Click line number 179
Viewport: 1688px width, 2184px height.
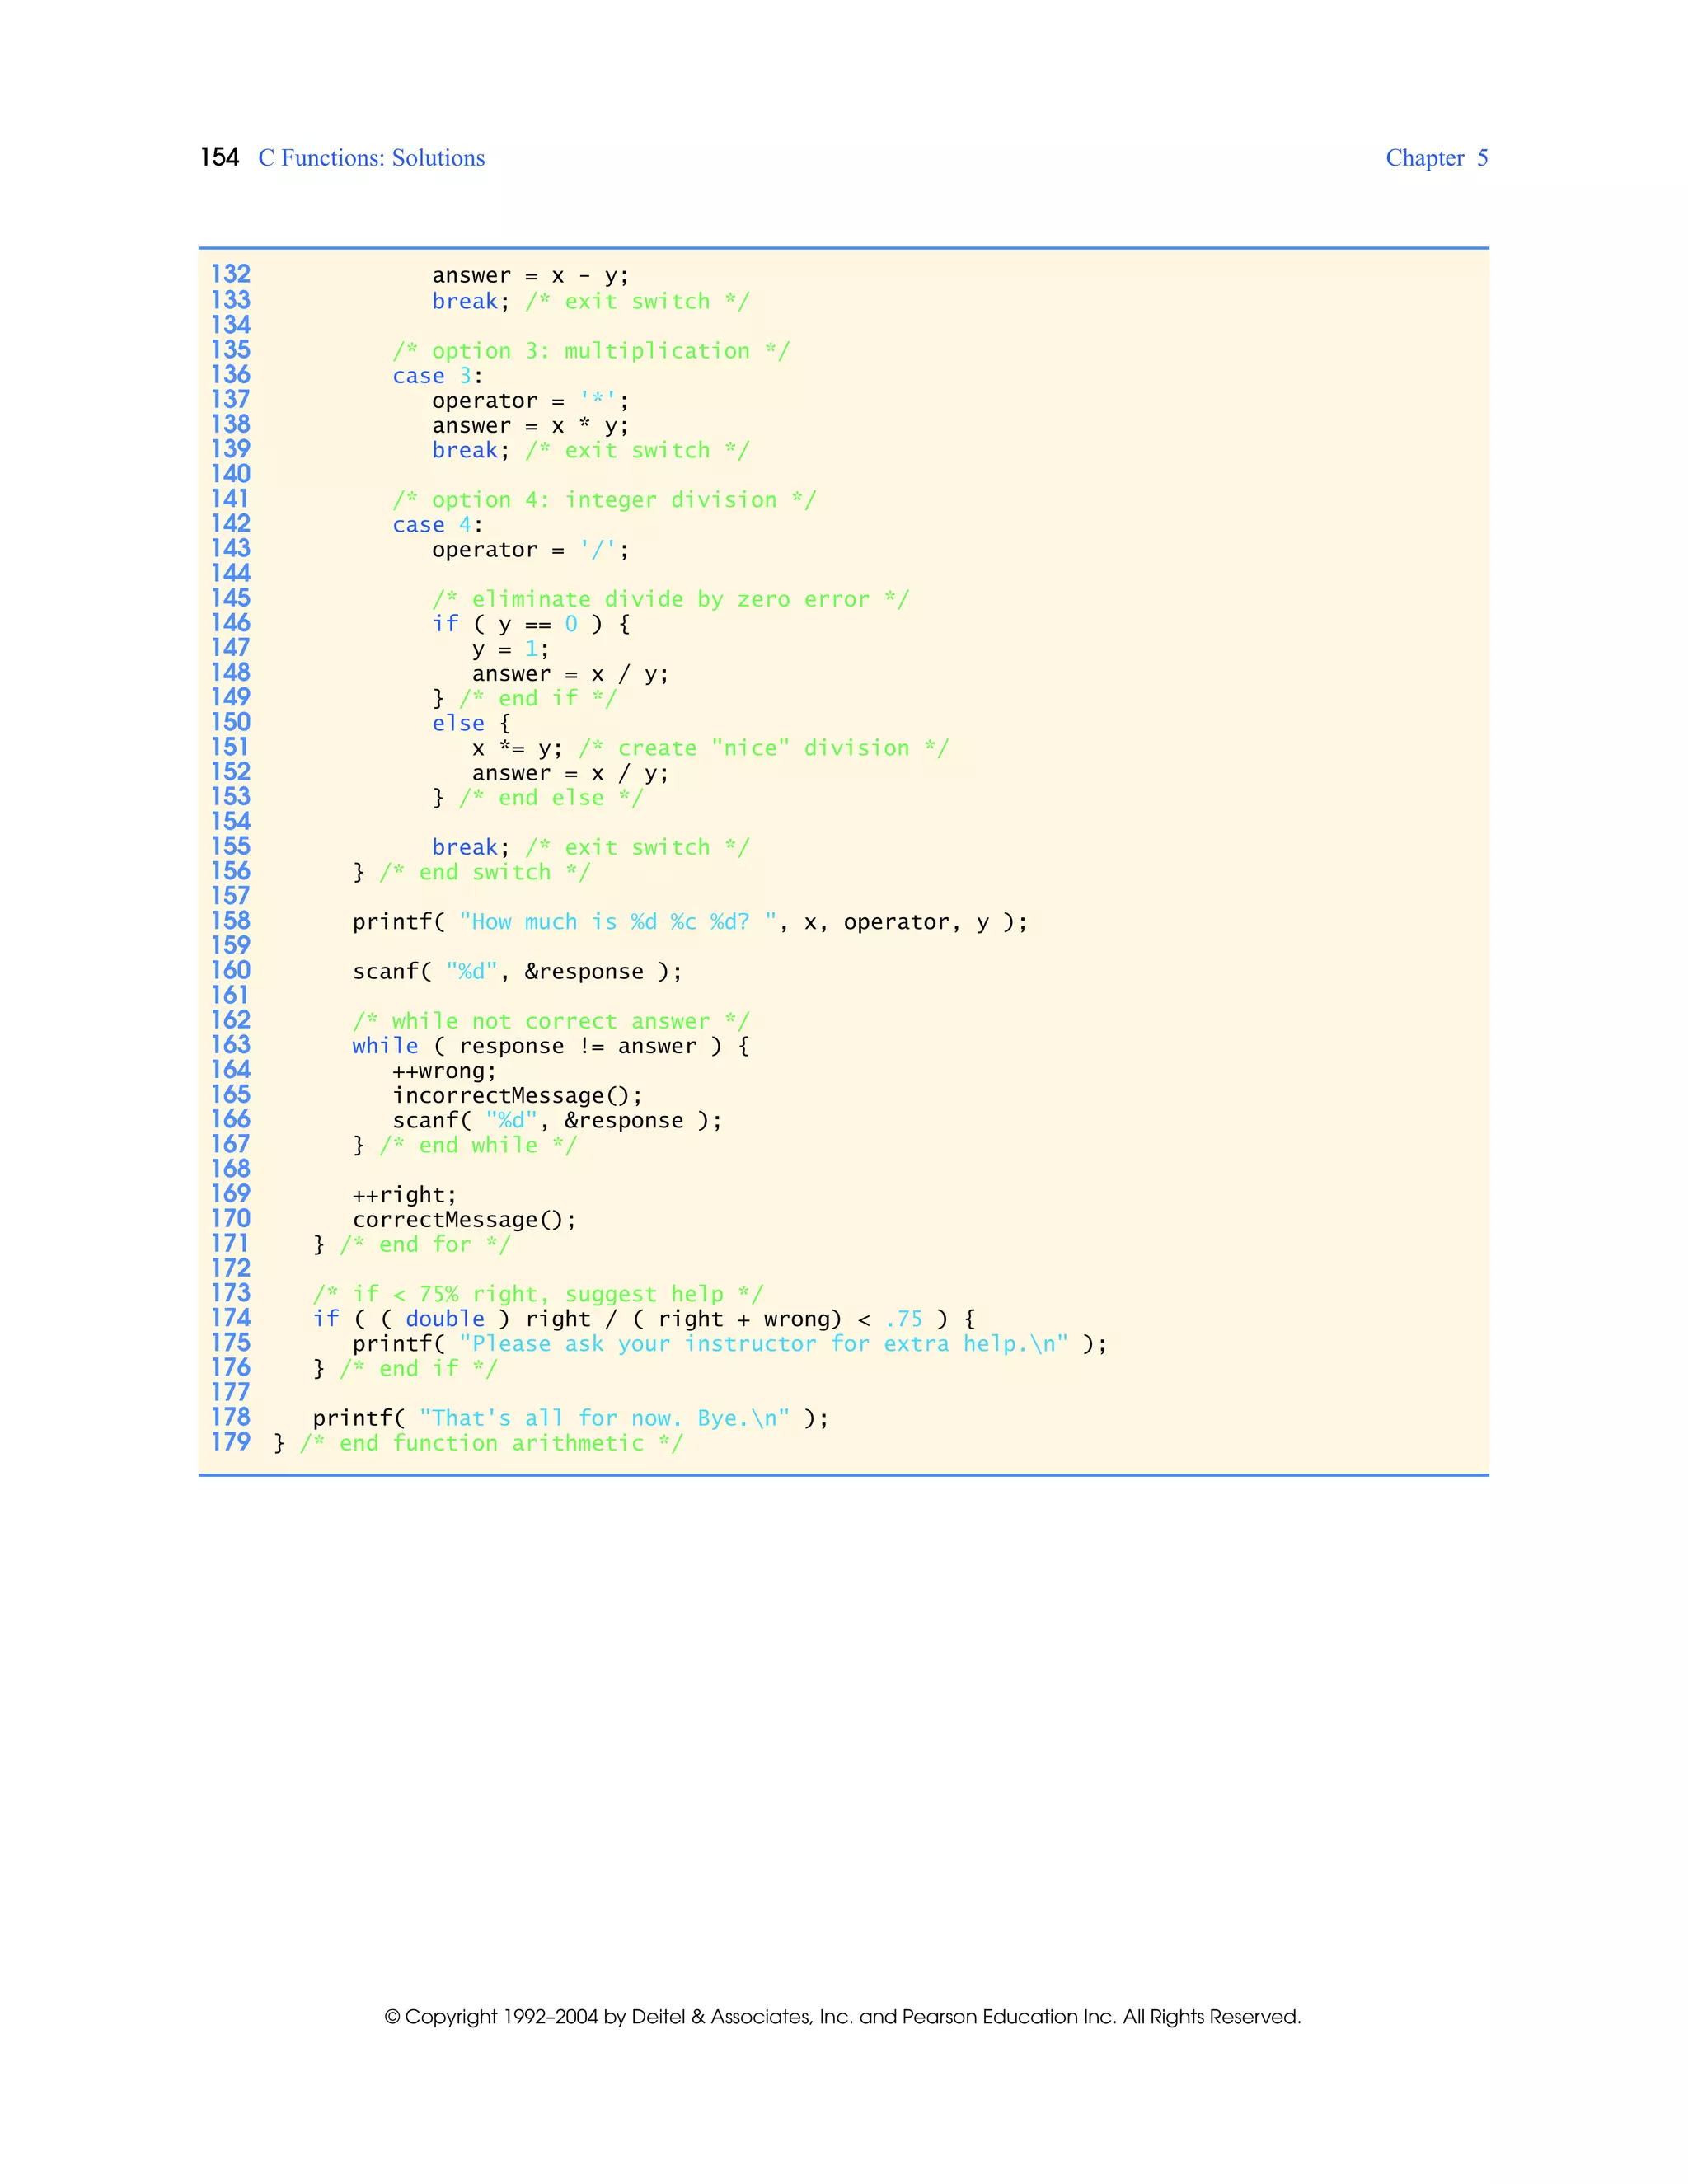(x=230, y=1442)
